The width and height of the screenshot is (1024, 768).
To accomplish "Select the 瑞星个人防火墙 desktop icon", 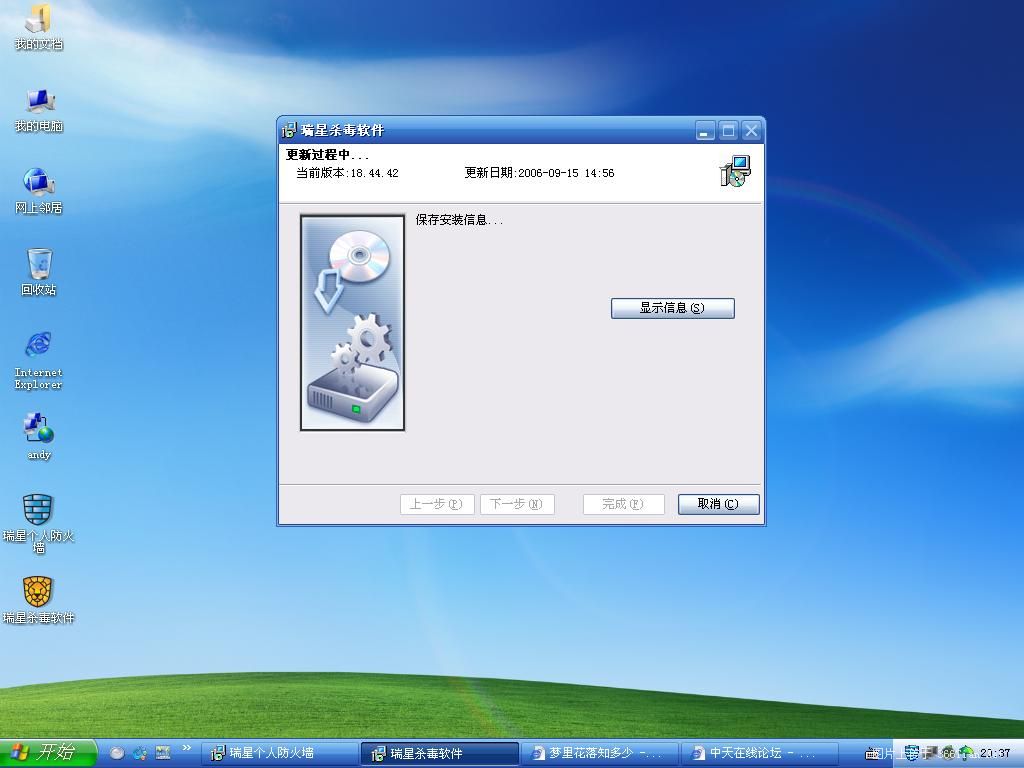I will click(39, 524).
